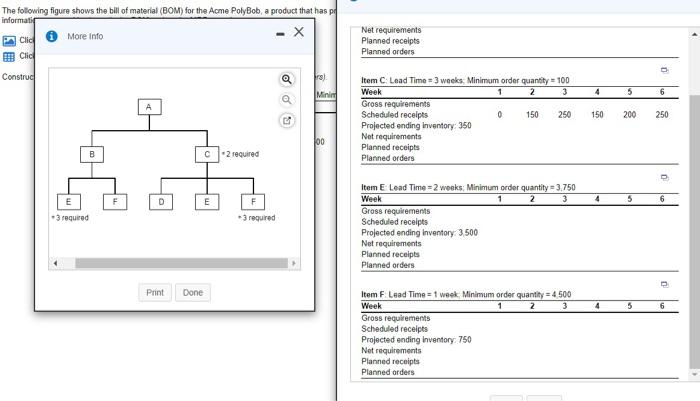Click 'Projected ending inventory: 350' in Item C
The height and width of the screenshot is (401, 700).
pos(417,125)
